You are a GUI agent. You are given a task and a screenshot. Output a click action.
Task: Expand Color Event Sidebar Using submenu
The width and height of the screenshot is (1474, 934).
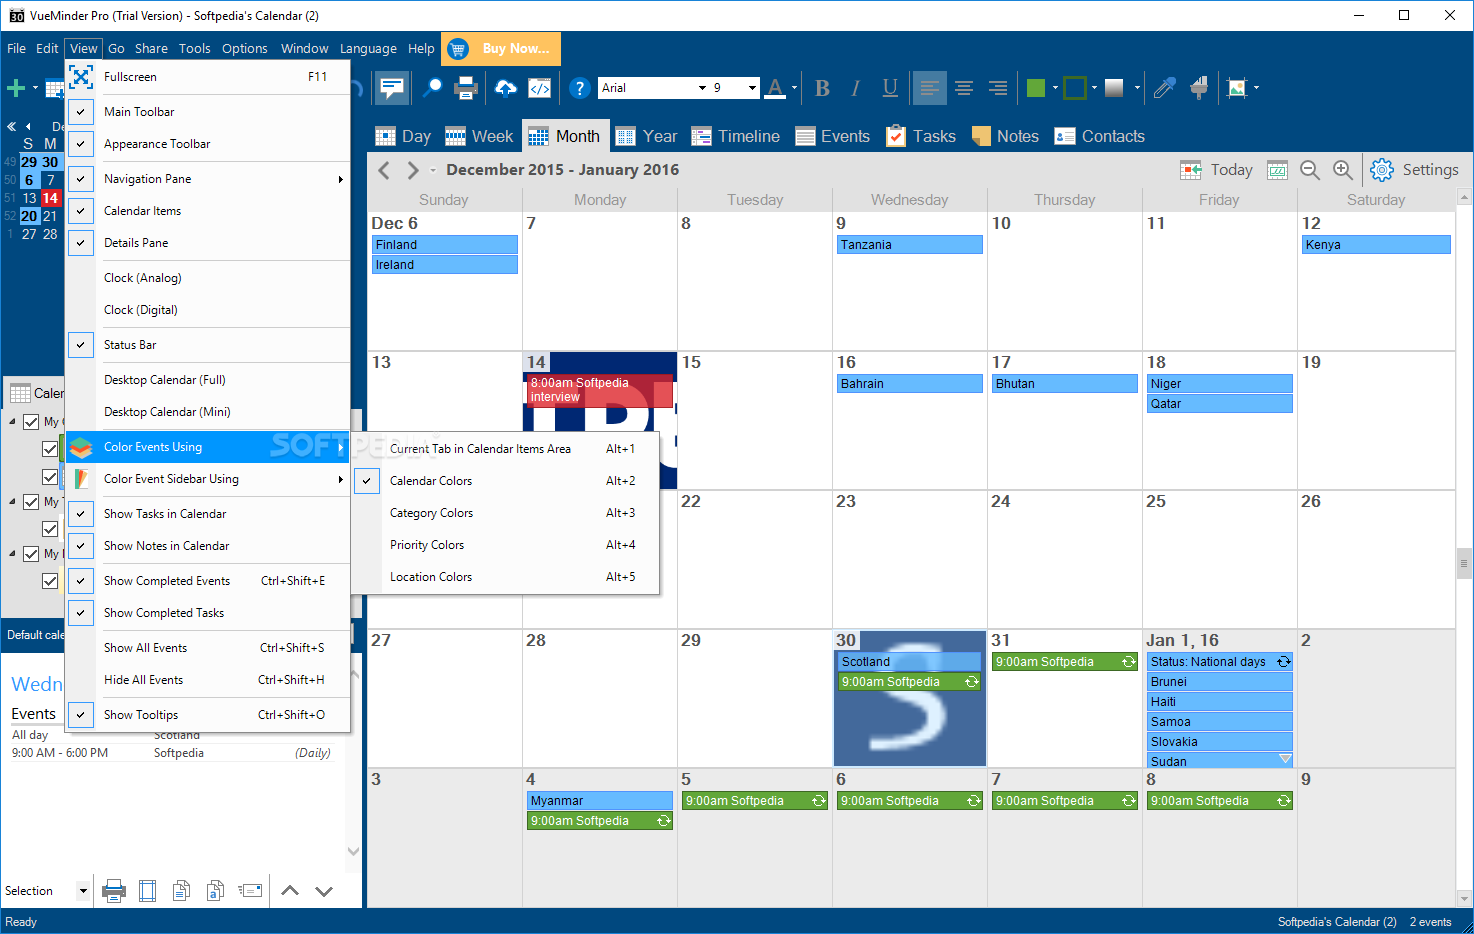[340, 479]
